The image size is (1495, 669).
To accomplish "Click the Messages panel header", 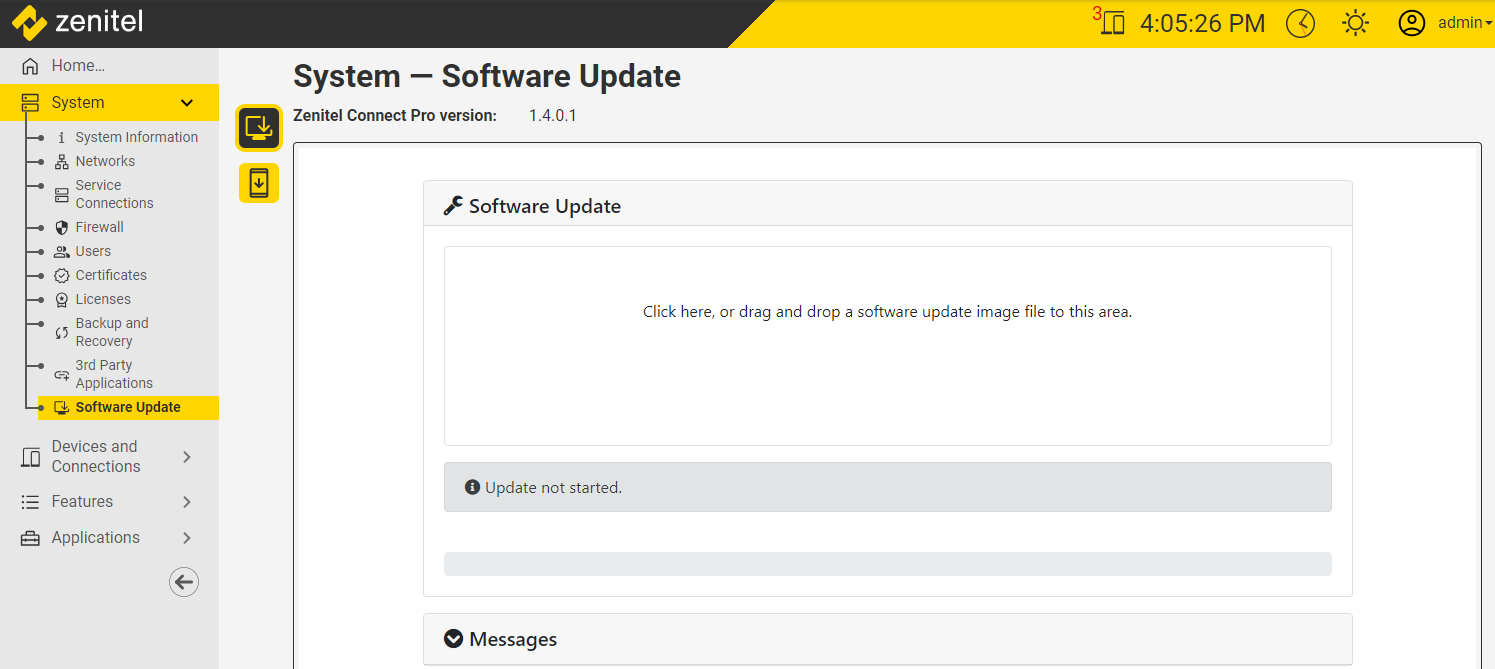I will 888,639.
